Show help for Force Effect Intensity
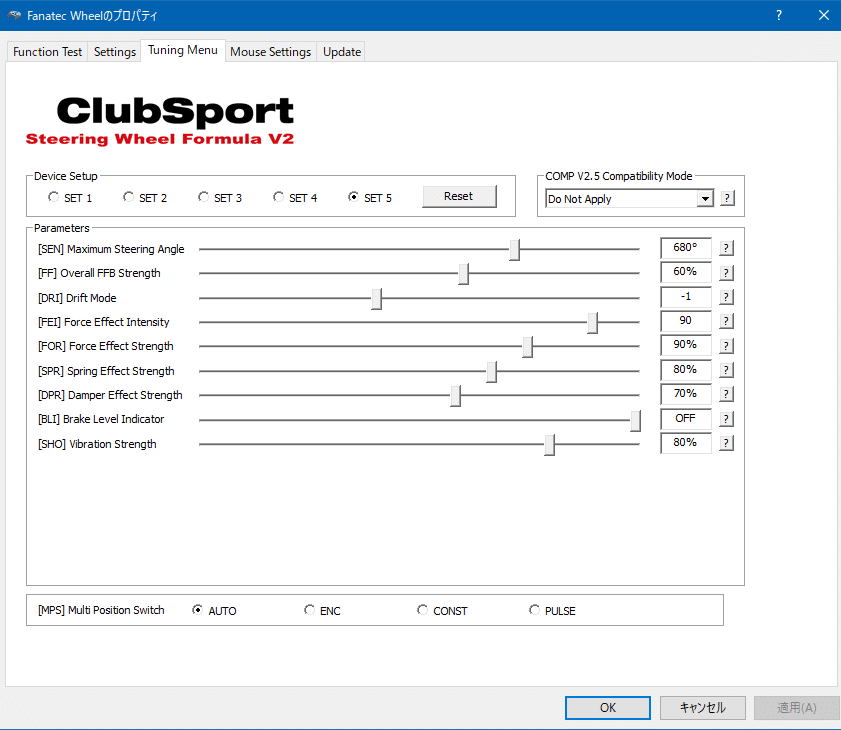The image size is (841, 730). (726, 321)
